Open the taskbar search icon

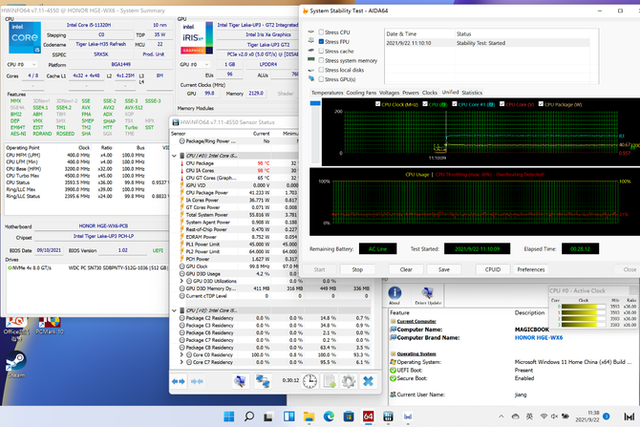pos(249,416)
